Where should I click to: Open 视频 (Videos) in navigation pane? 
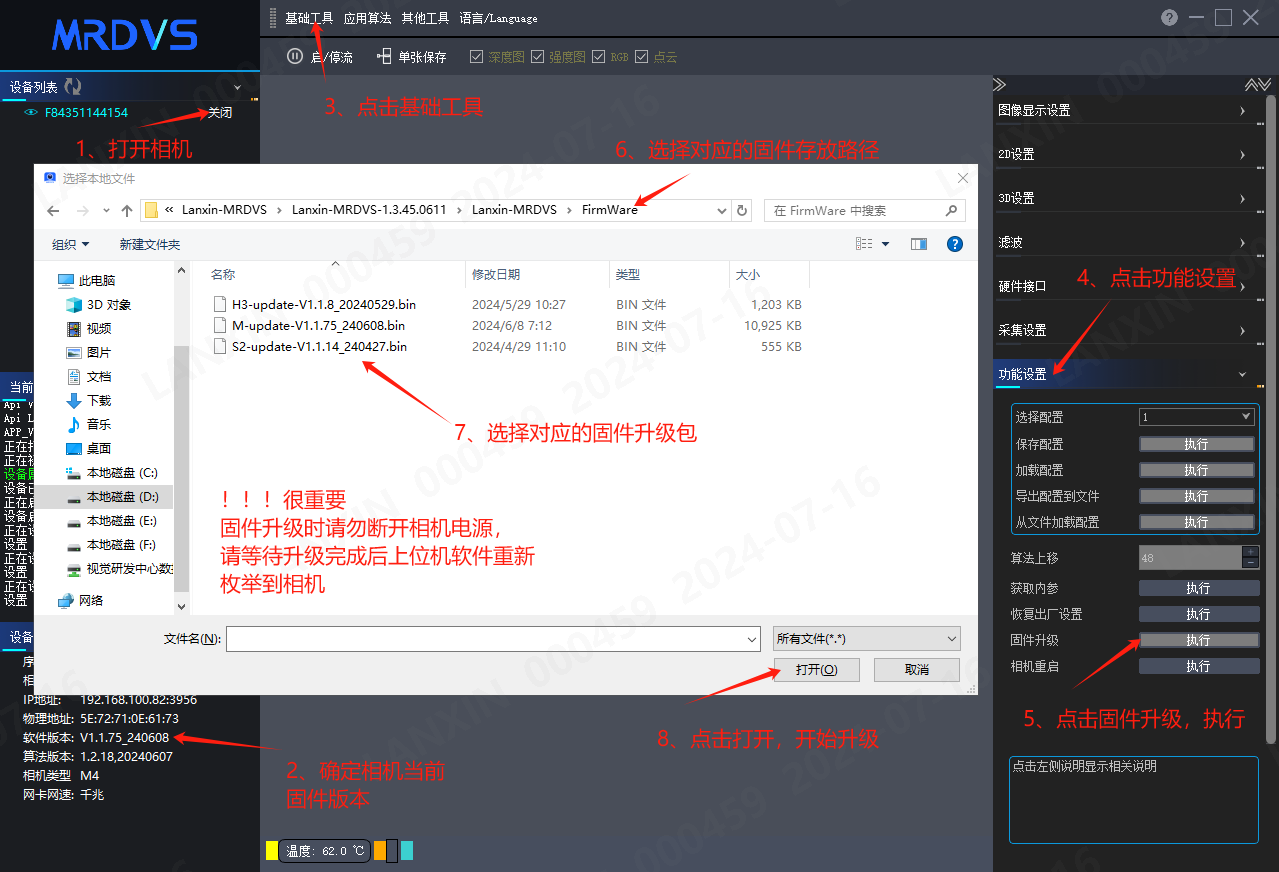(x=89, y=329)
